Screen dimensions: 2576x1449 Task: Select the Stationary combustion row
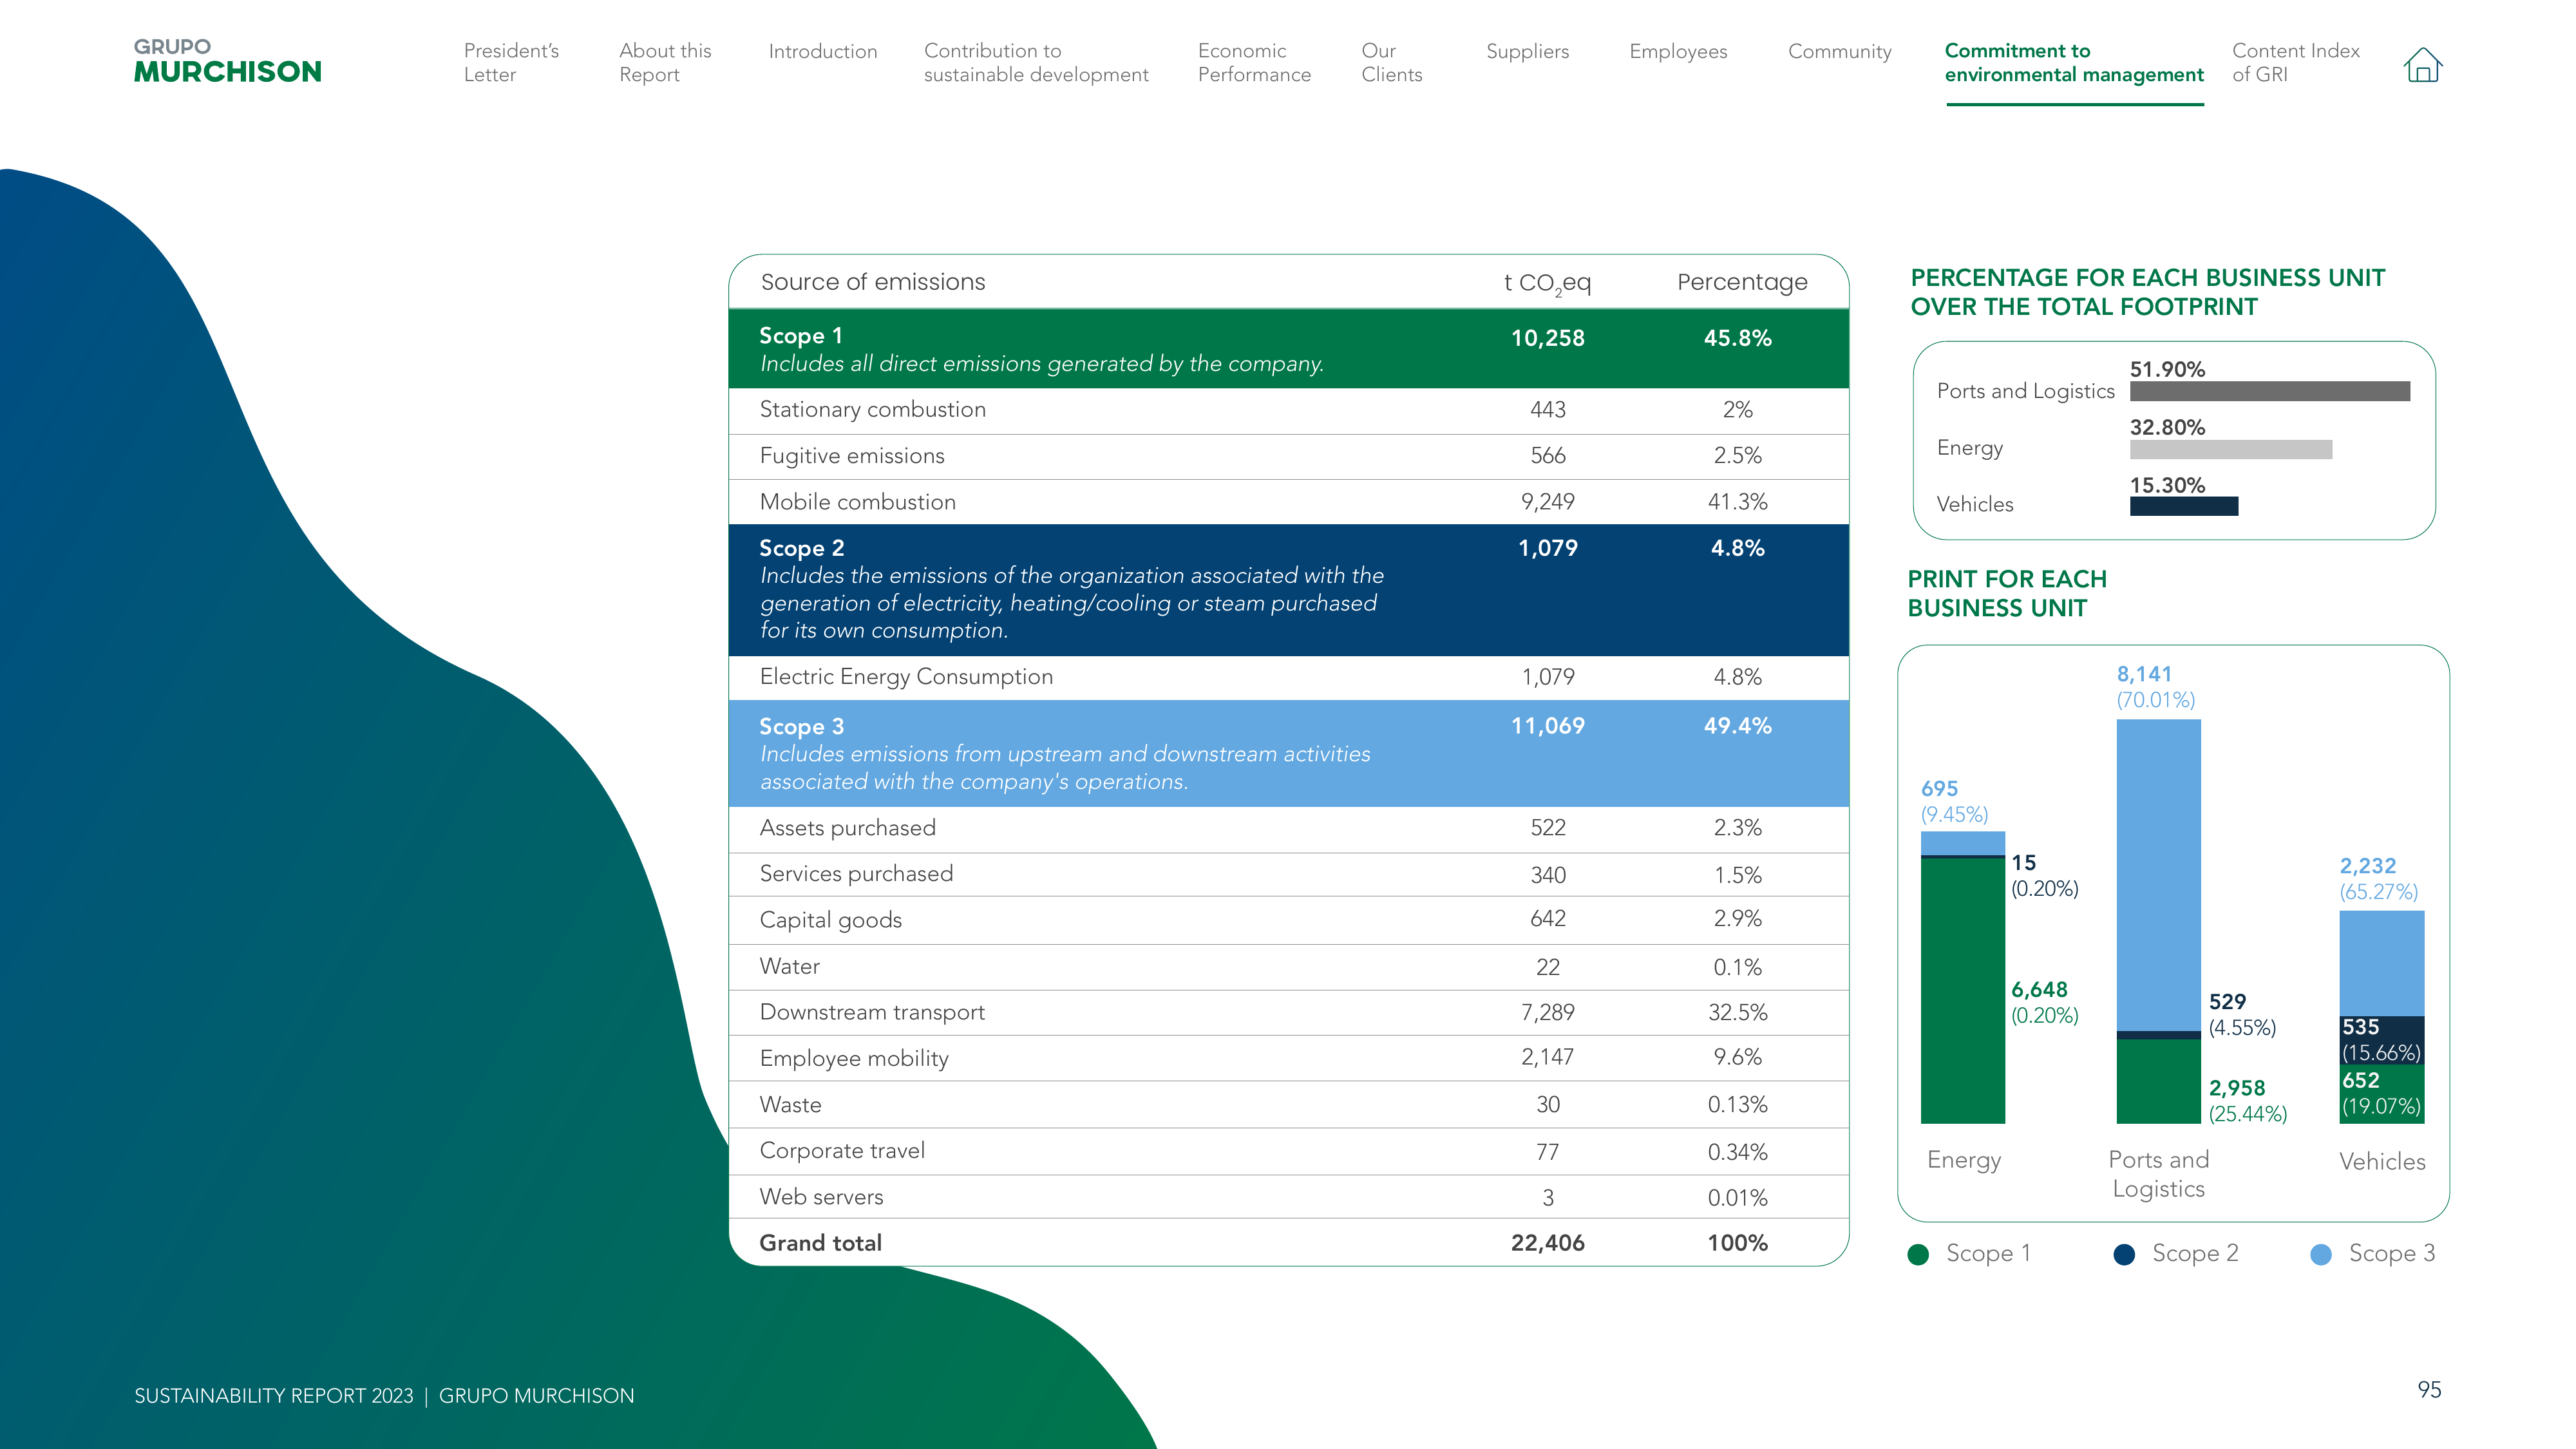pos(1288,410)
